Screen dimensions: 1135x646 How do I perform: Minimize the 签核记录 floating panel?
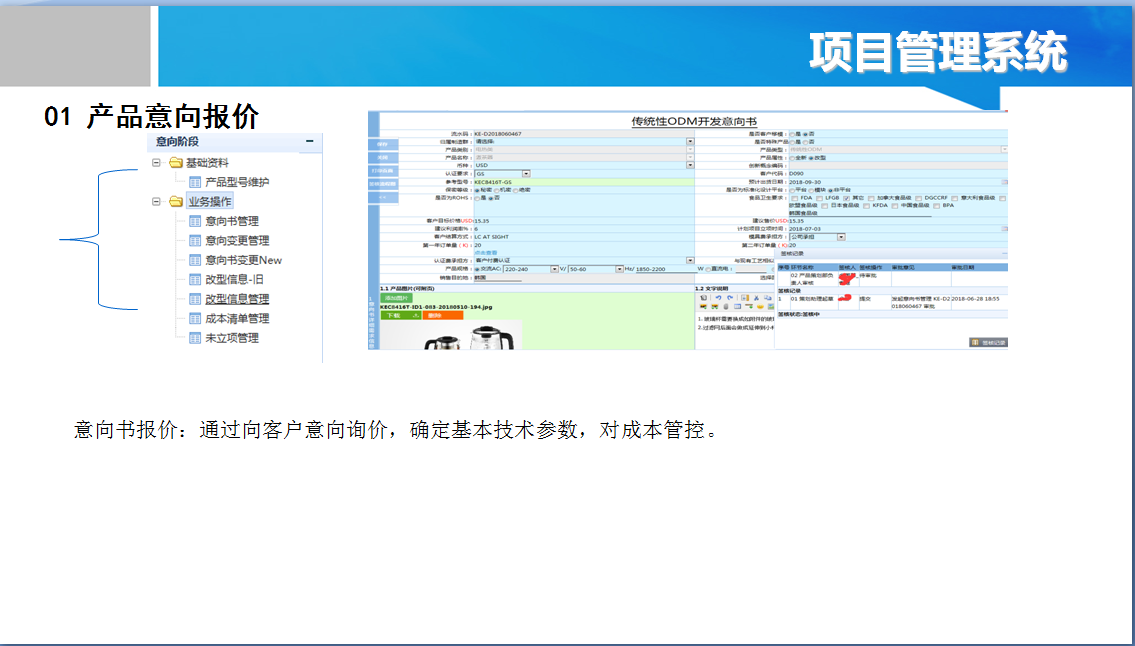pos(1005,253)
